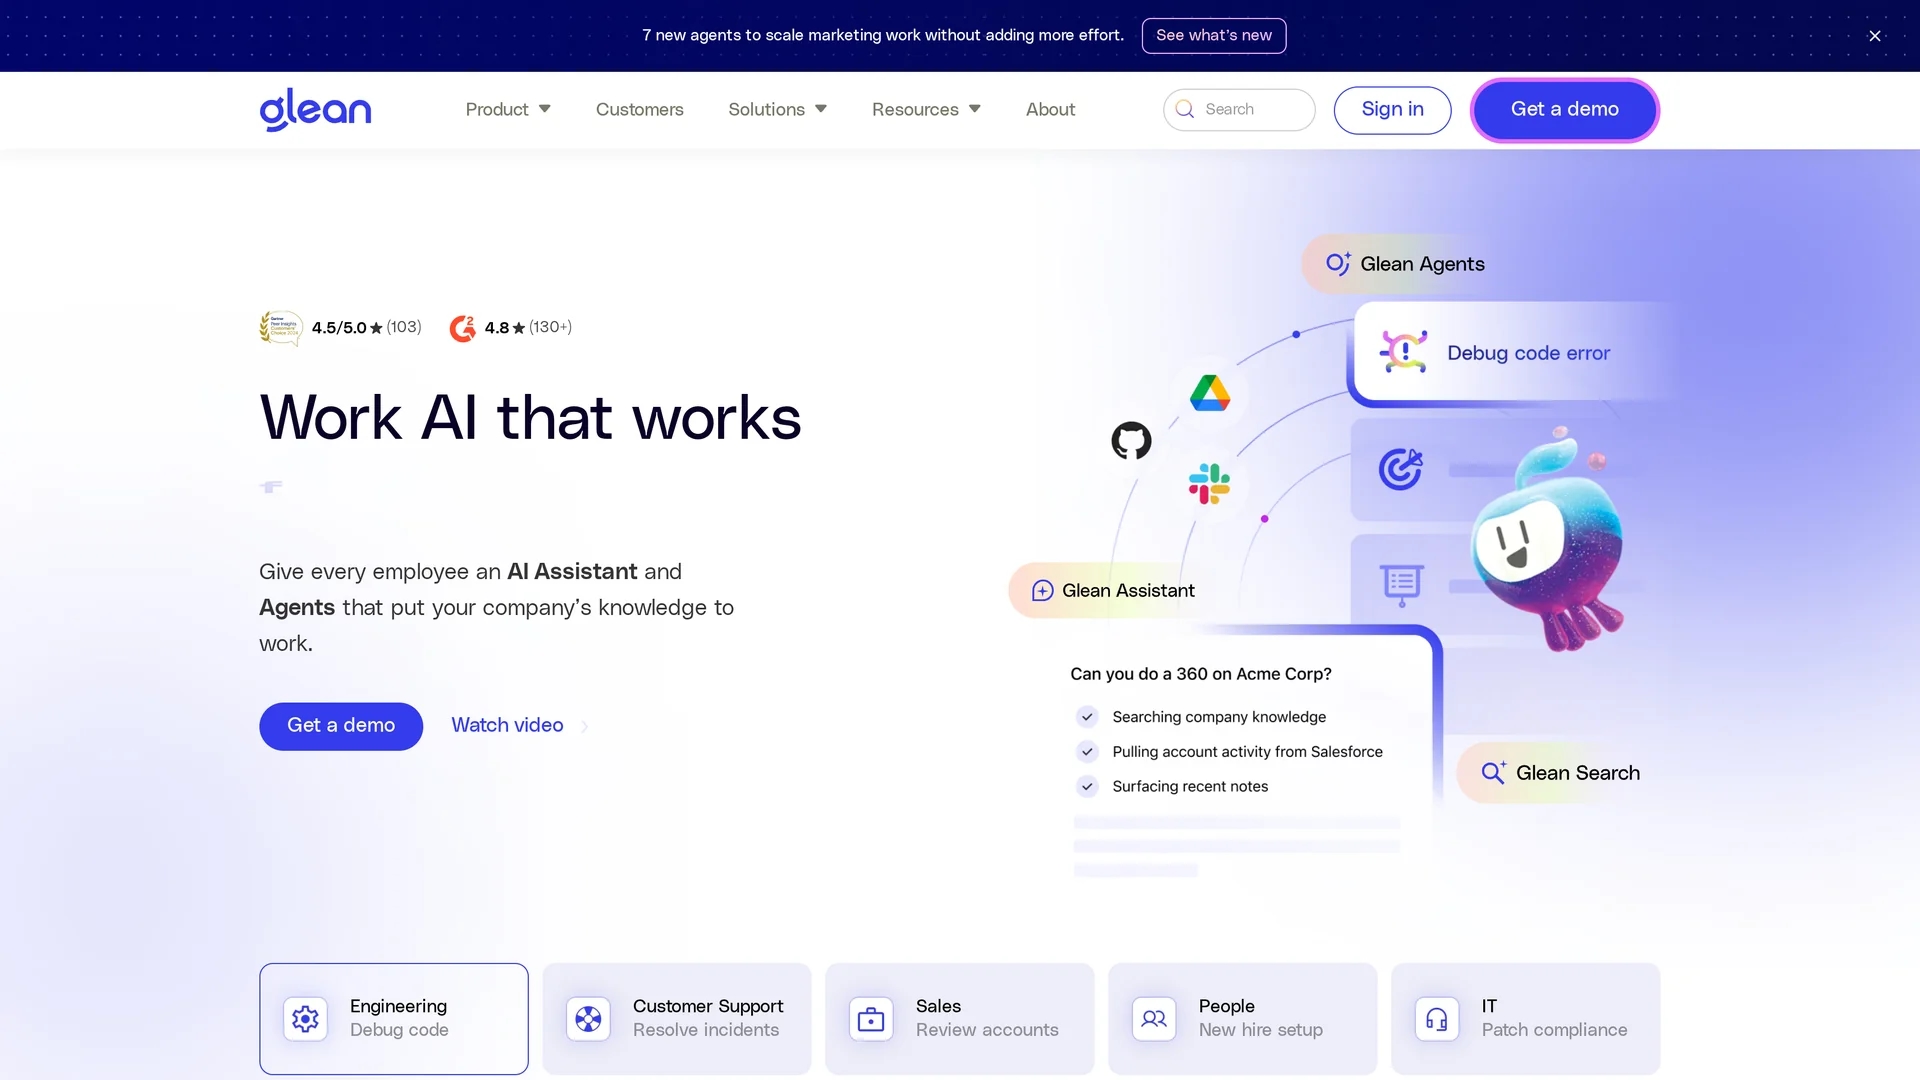Click the hero Get a demo button
Viewport: 1920px width, 1080px height.
(x=341, y=725)
